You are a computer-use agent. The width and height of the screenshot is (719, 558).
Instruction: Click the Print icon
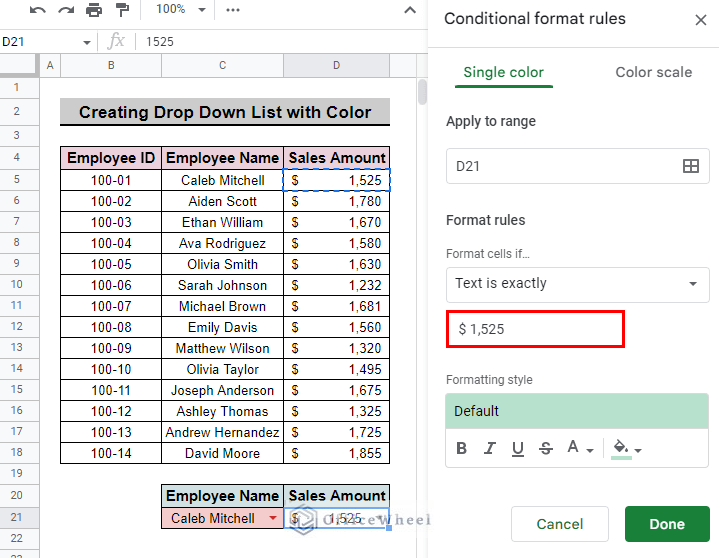(x=94, y=10)
